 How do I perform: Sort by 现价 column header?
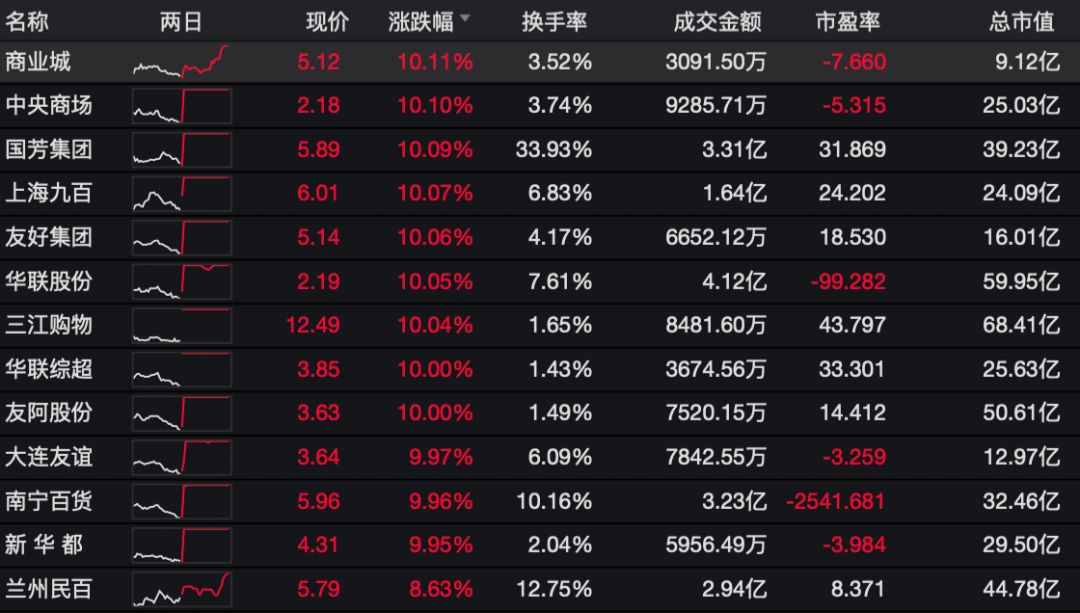click(327, 21)
